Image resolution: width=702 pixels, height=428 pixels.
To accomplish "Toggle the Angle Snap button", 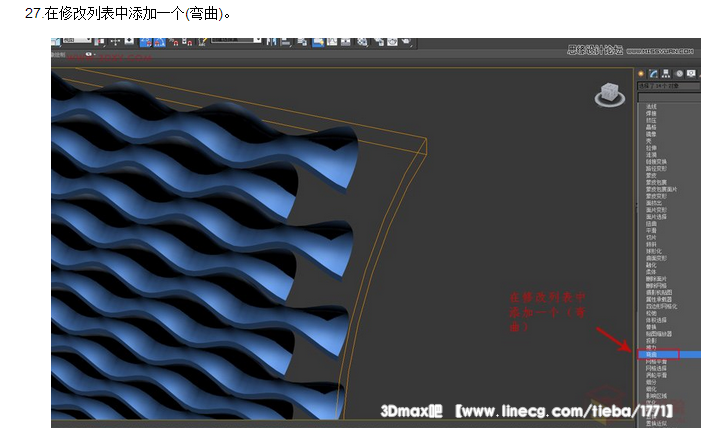I will (159, 42).
